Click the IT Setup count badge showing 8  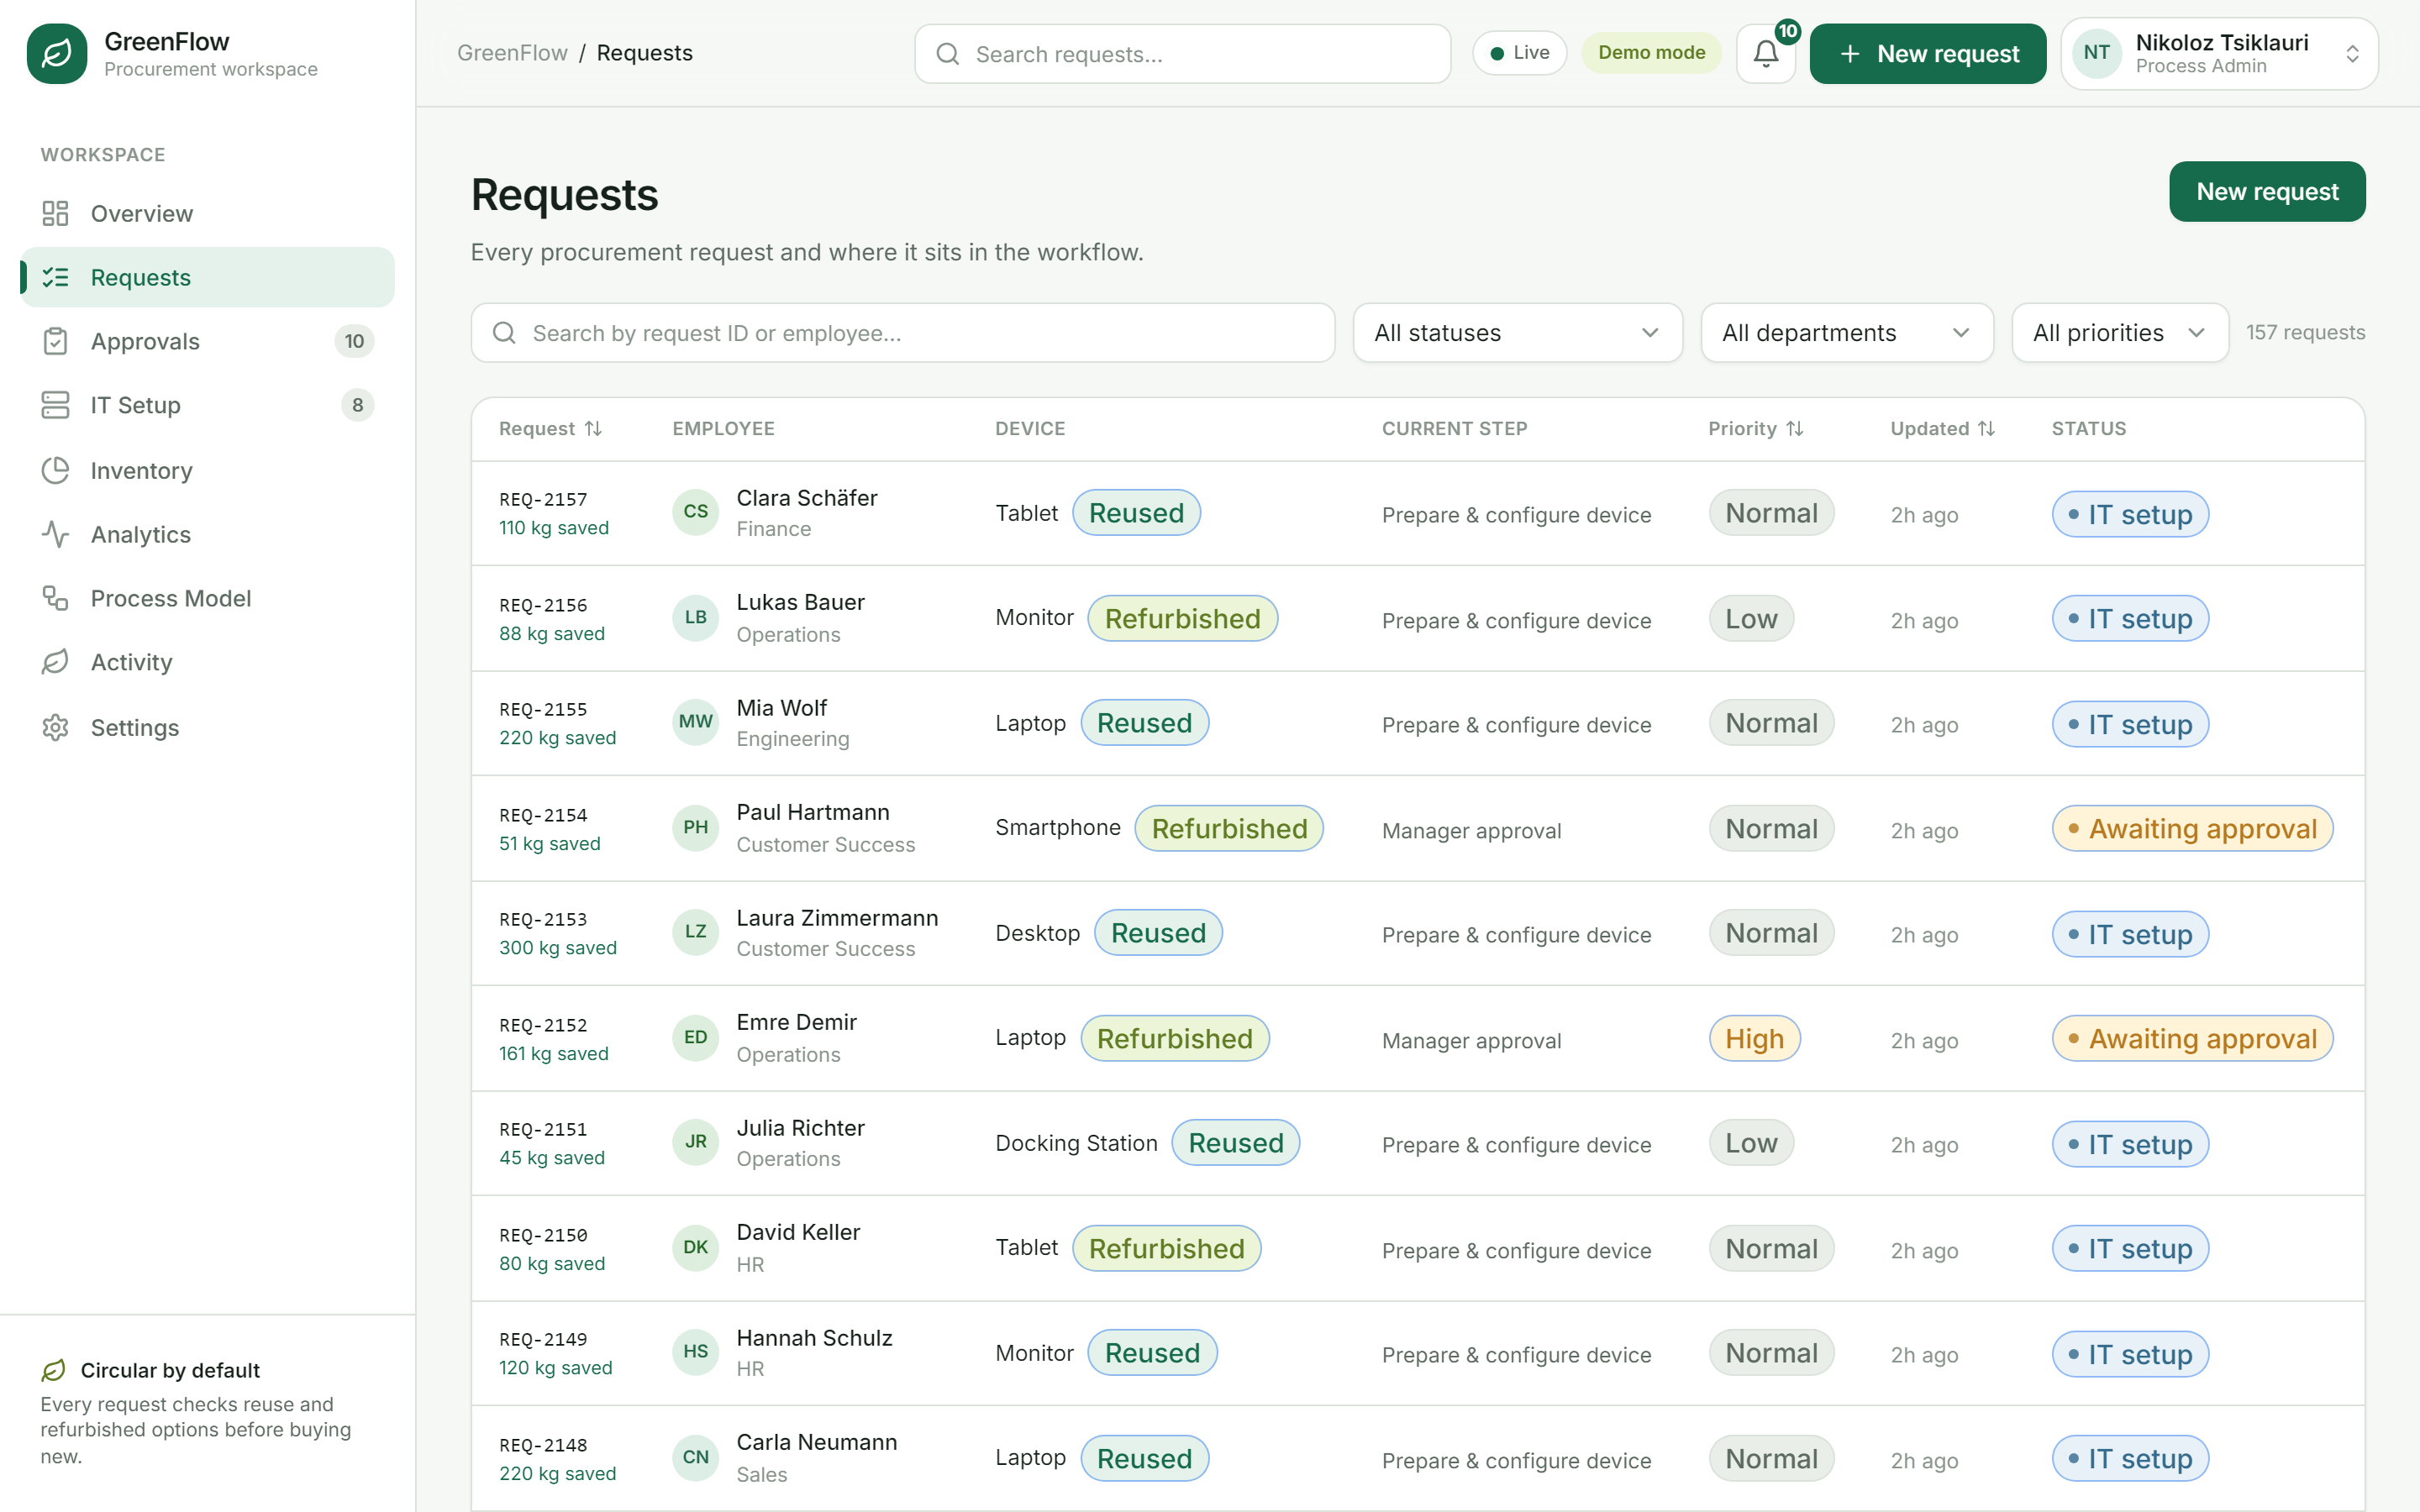357,405
